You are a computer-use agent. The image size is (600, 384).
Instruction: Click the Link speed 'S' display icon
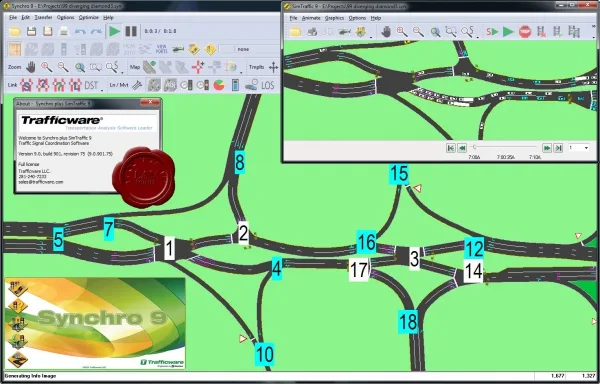[x=26, y=85]
